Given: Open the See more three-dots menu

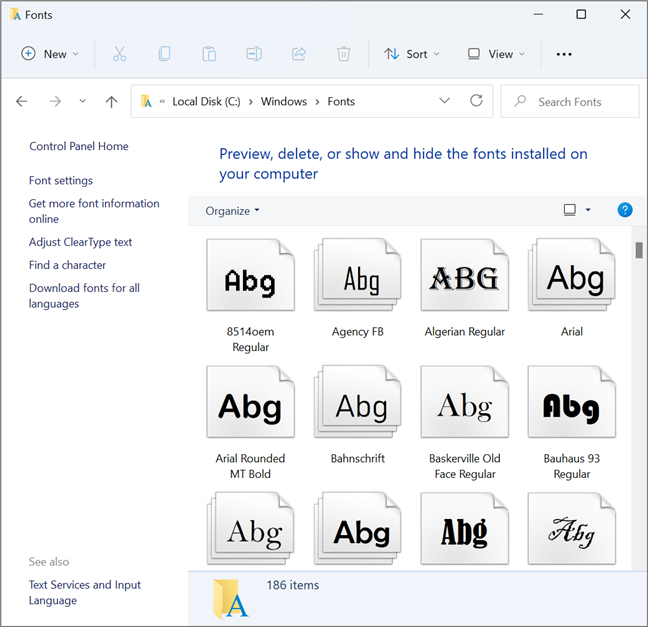Looking at the screenshot, I should click(x=564, y=54).
